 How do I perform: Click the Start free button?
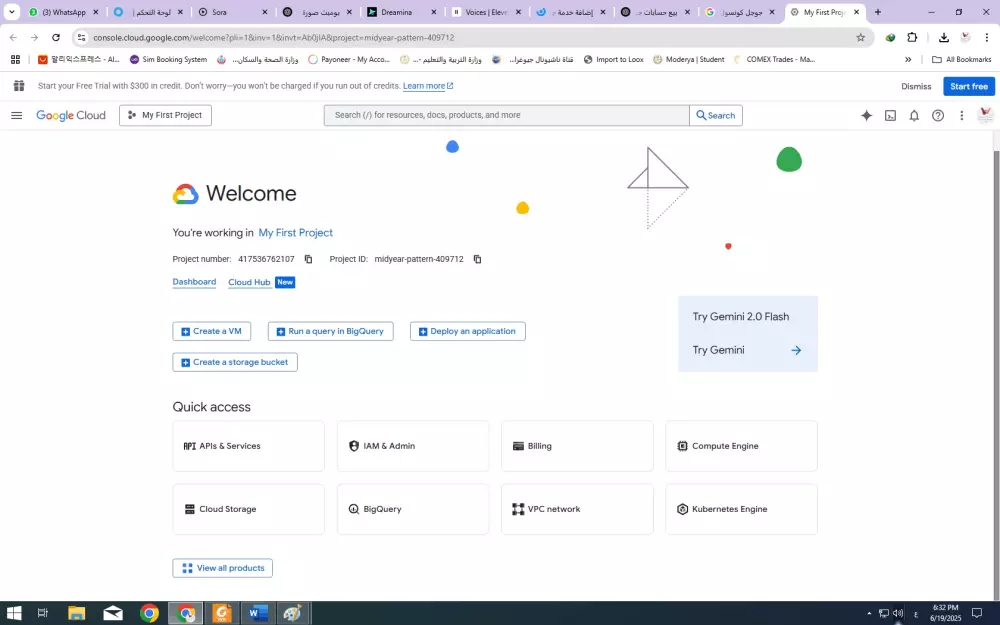click(x=968, y=86)
